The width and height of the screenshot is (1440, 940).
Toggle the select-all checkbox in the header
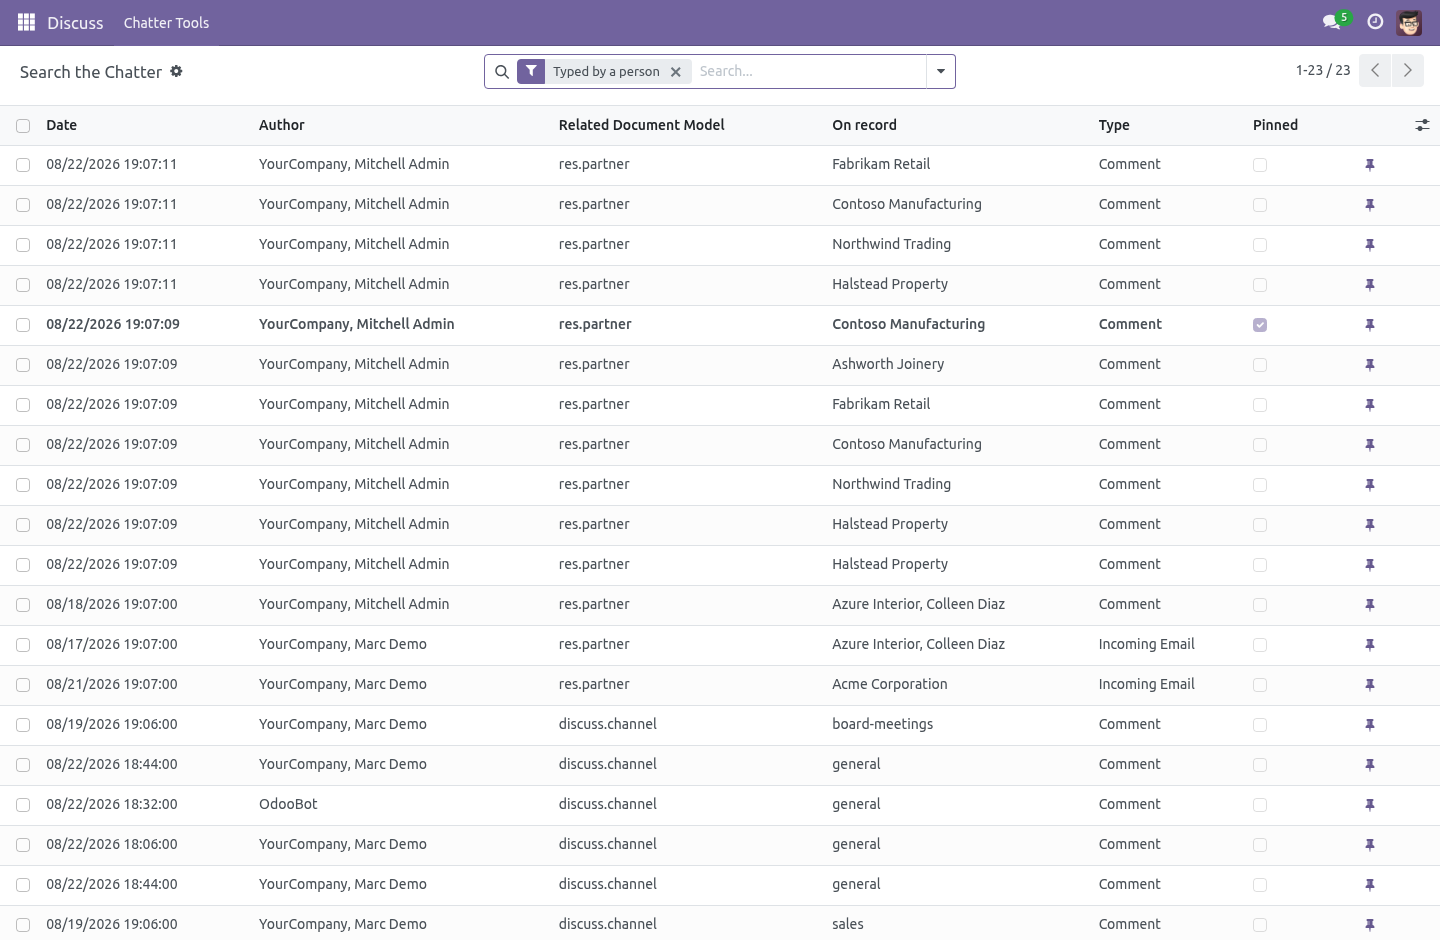tap(23, 126)
